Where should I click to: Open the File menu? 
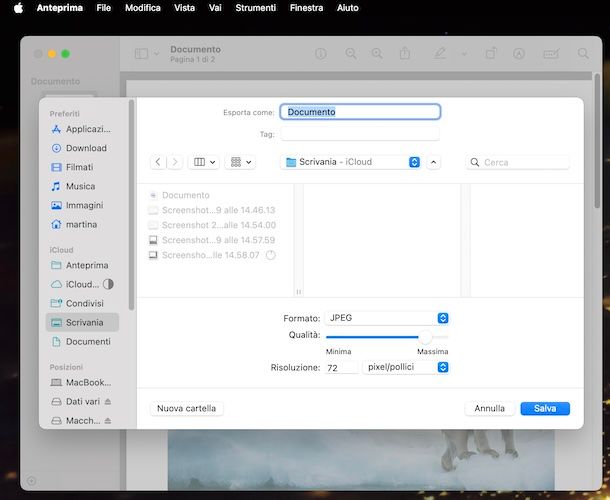point(103,8)
